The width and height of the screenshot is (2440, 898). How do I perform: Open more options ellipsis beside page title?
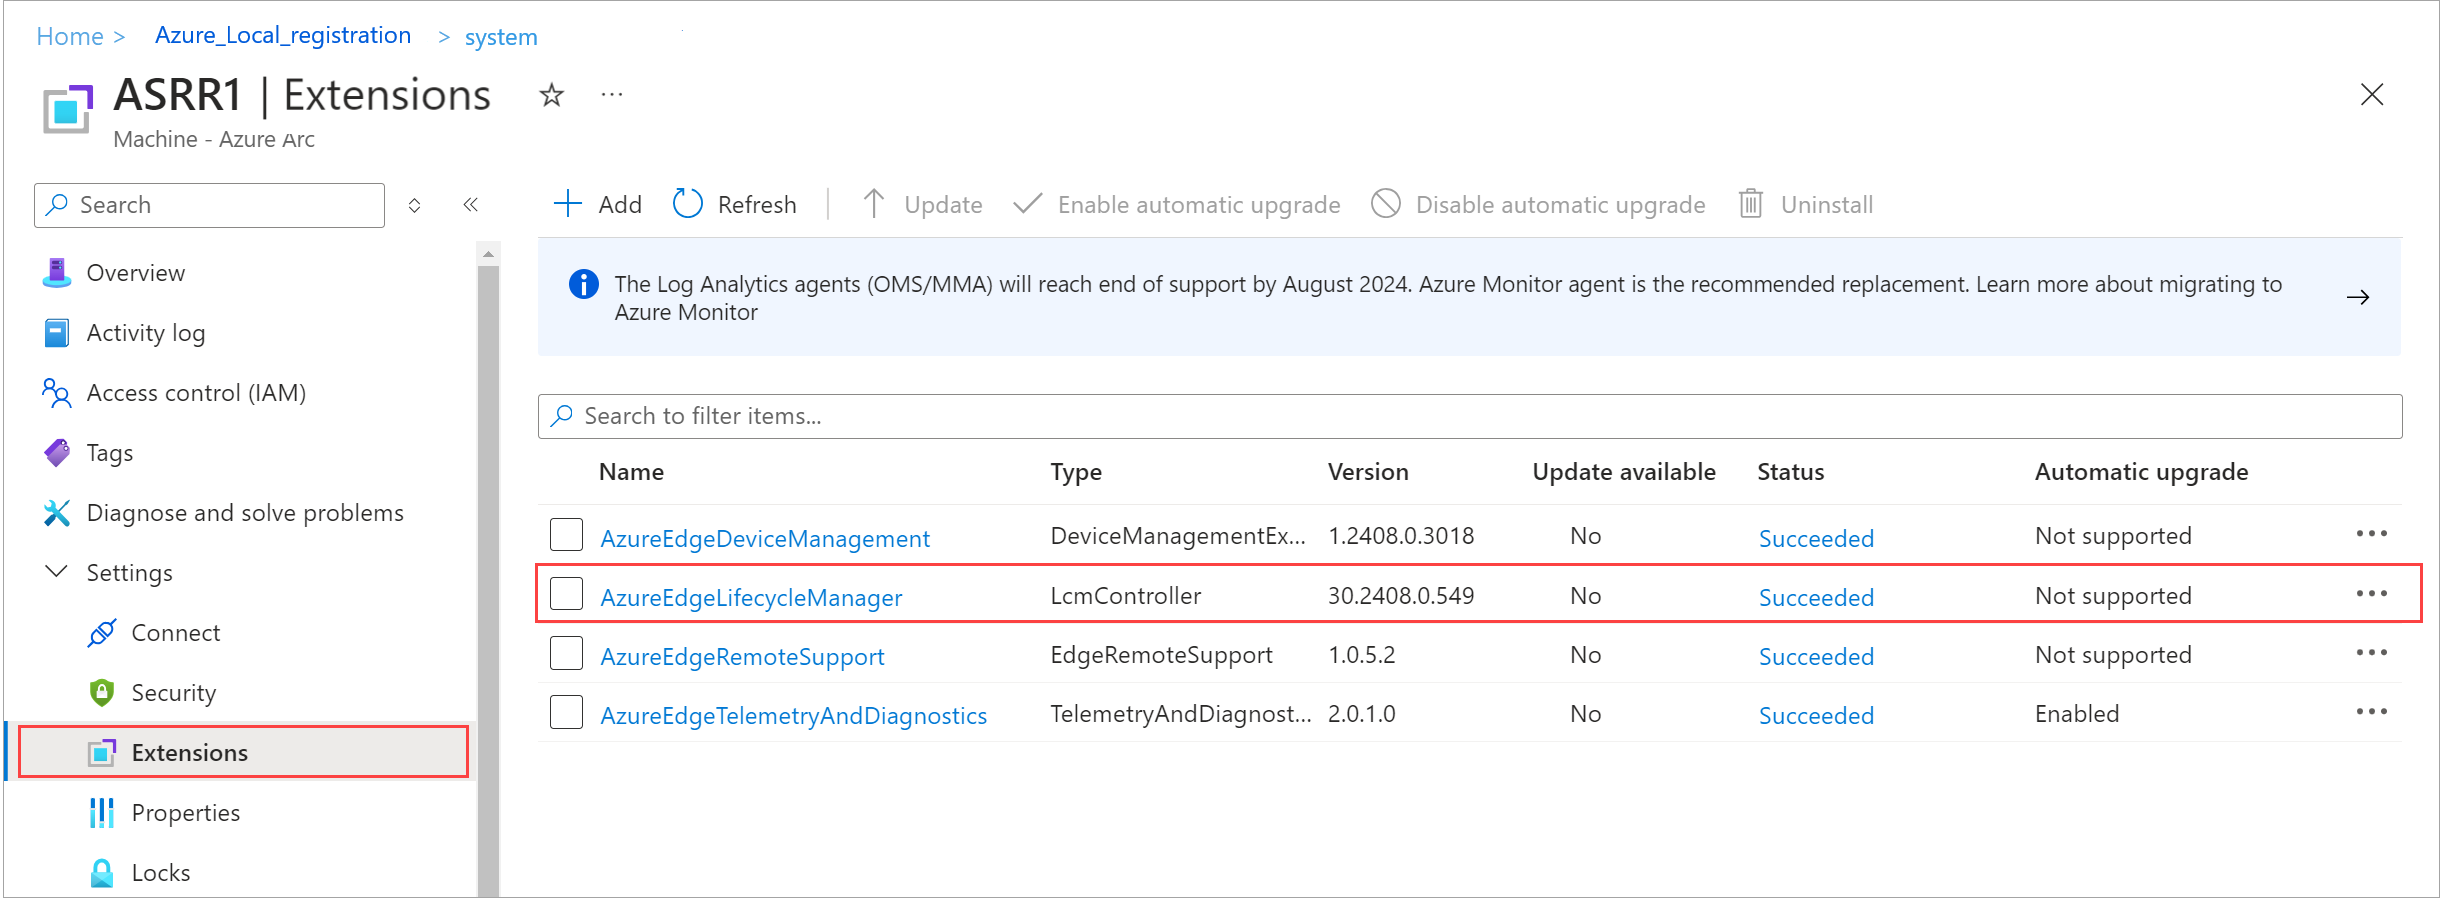tap(612, 95)
